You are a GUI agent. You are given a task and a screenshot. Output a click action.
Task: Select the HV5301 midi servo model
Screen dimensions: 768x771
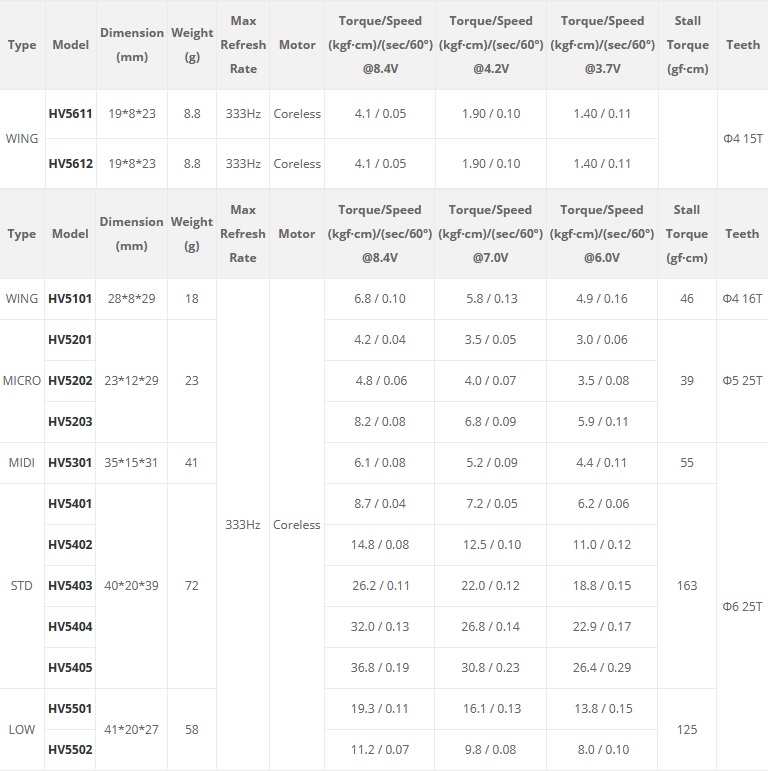pos(70,463)
